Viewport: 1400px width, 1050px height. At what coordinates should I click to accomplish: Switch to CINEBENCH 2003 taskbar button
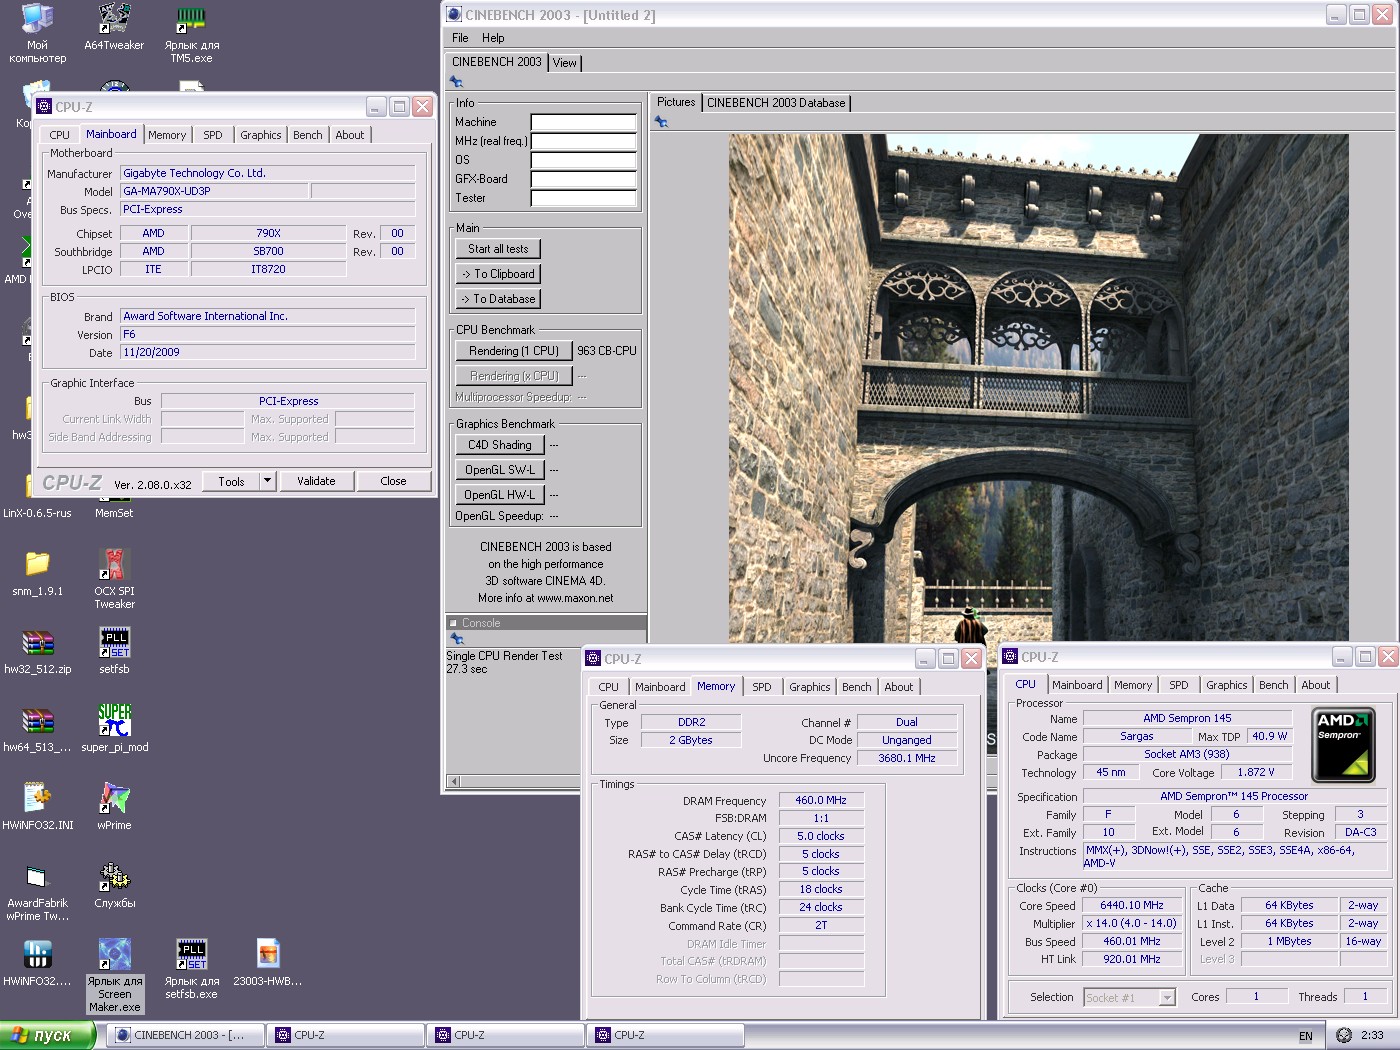coord(185,1035)
